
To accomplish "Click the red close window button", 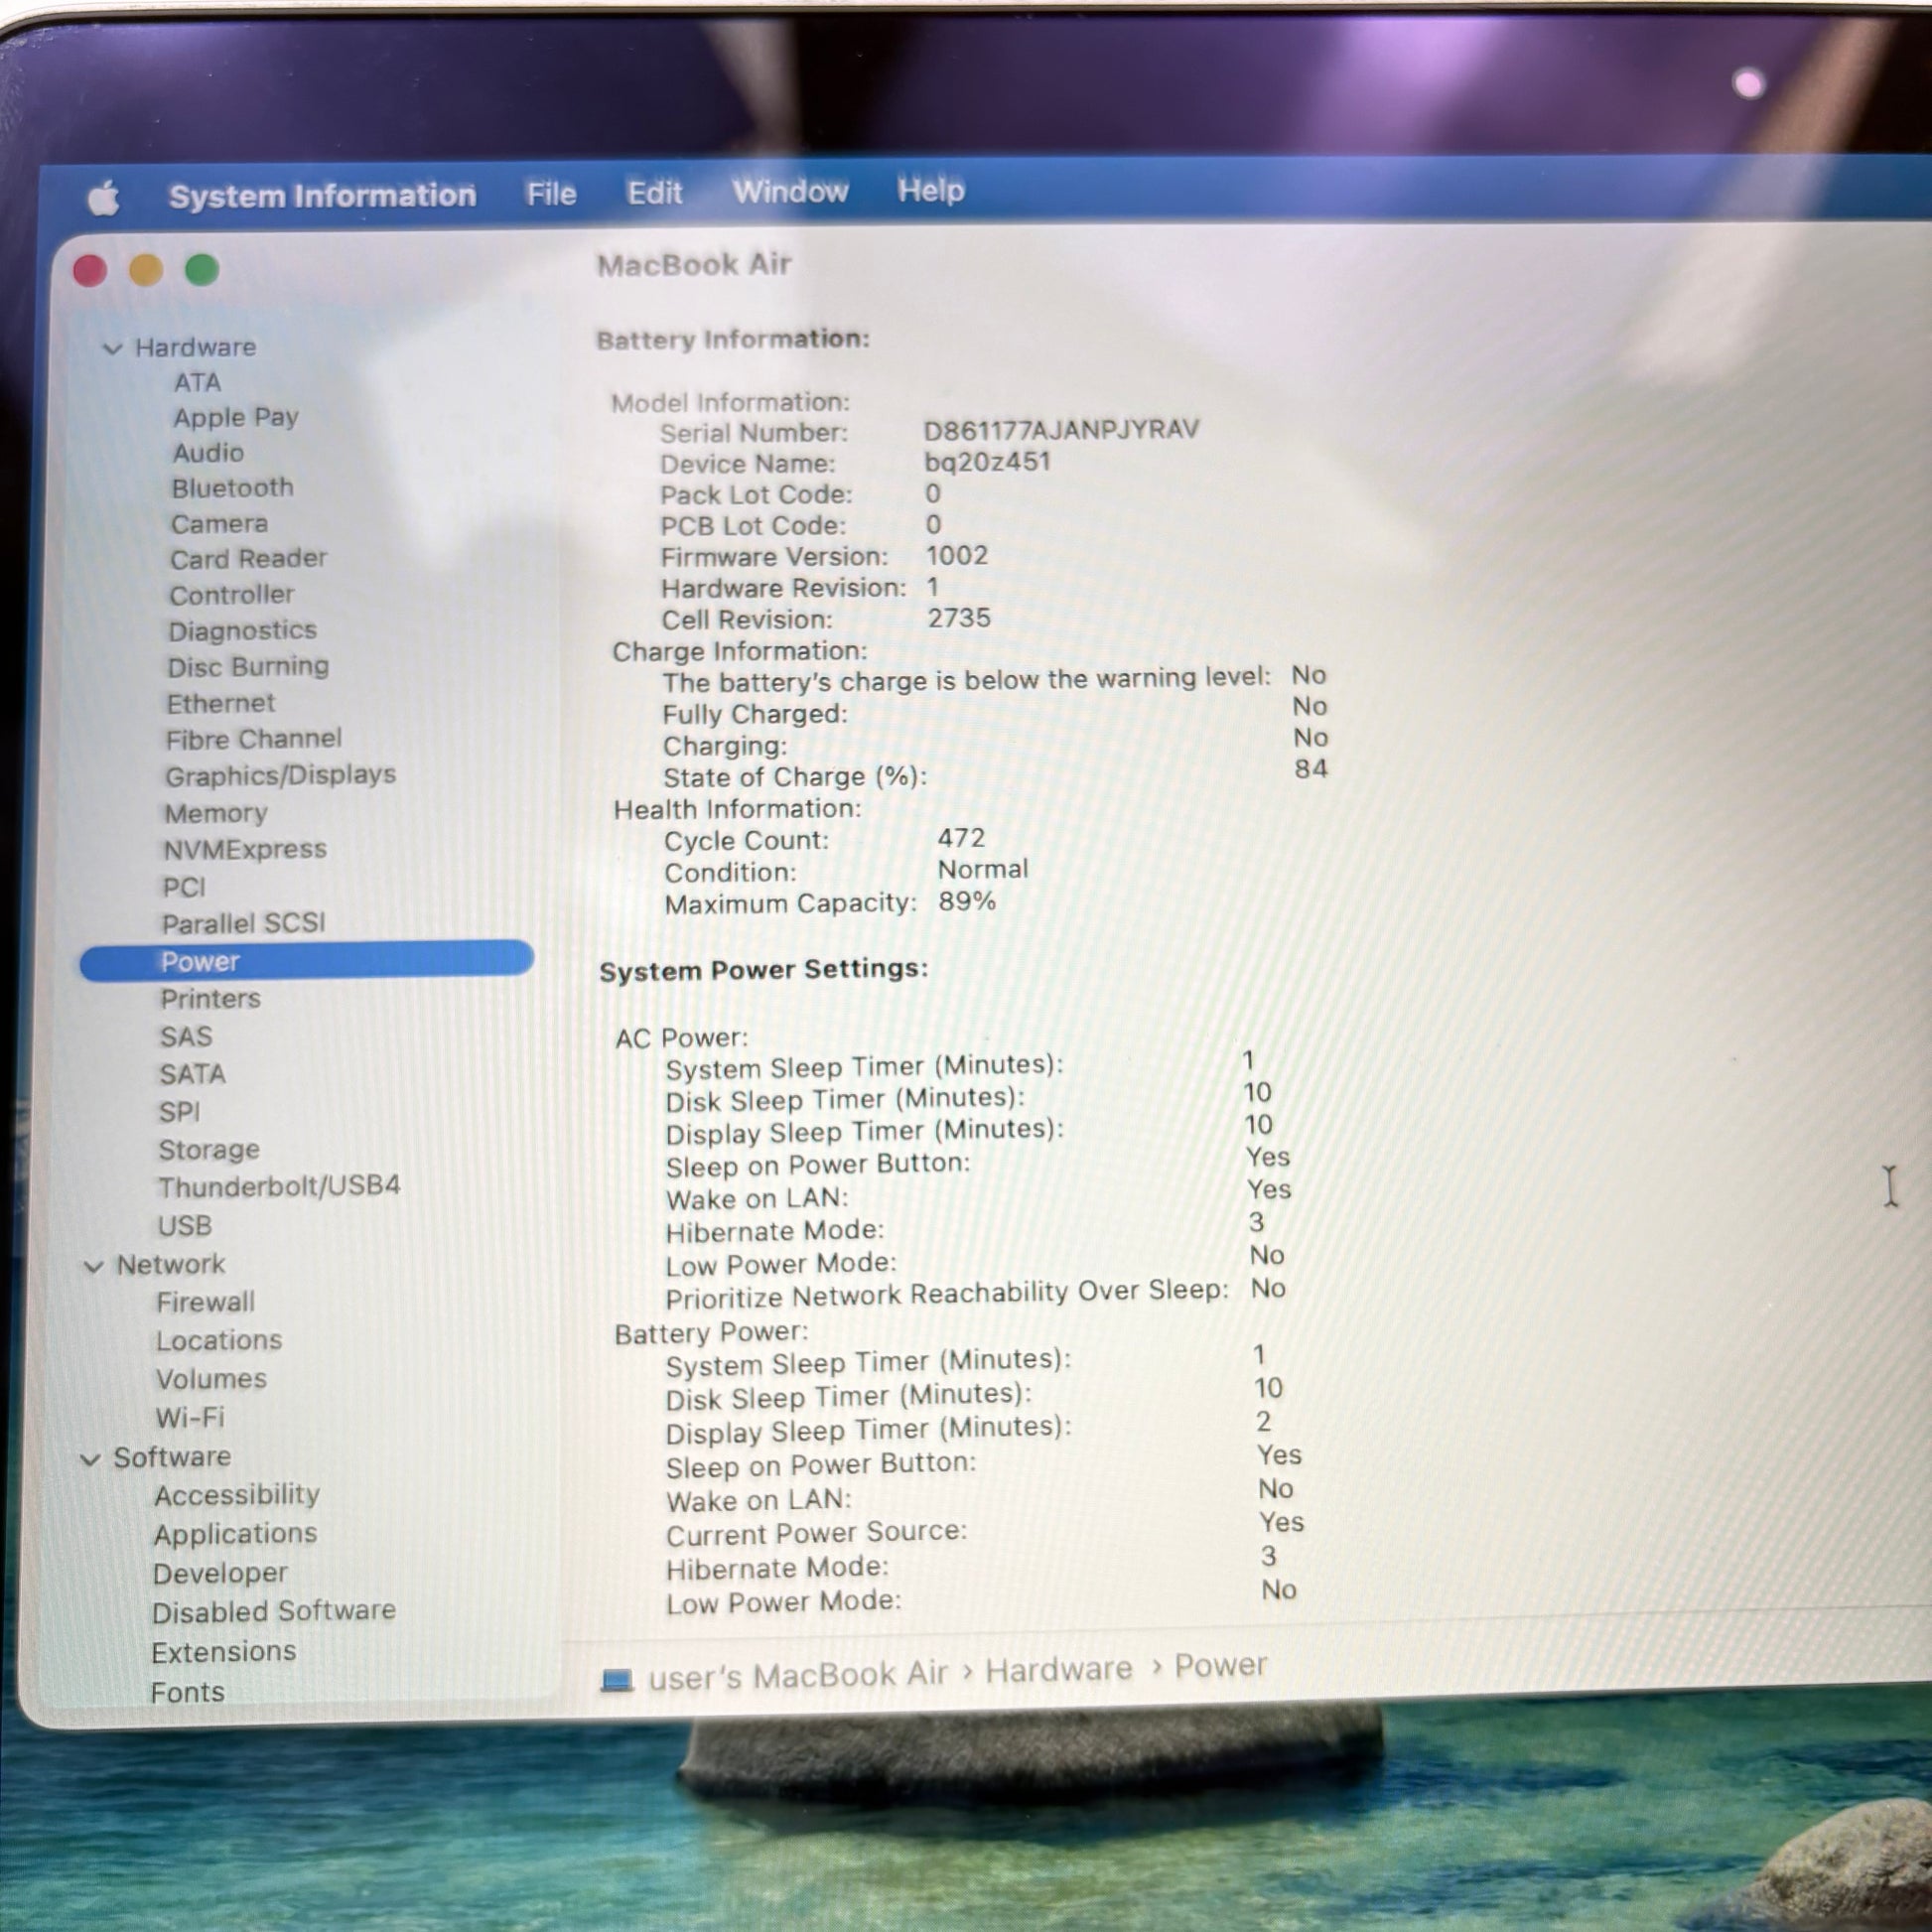I will (x=90, y=270).
